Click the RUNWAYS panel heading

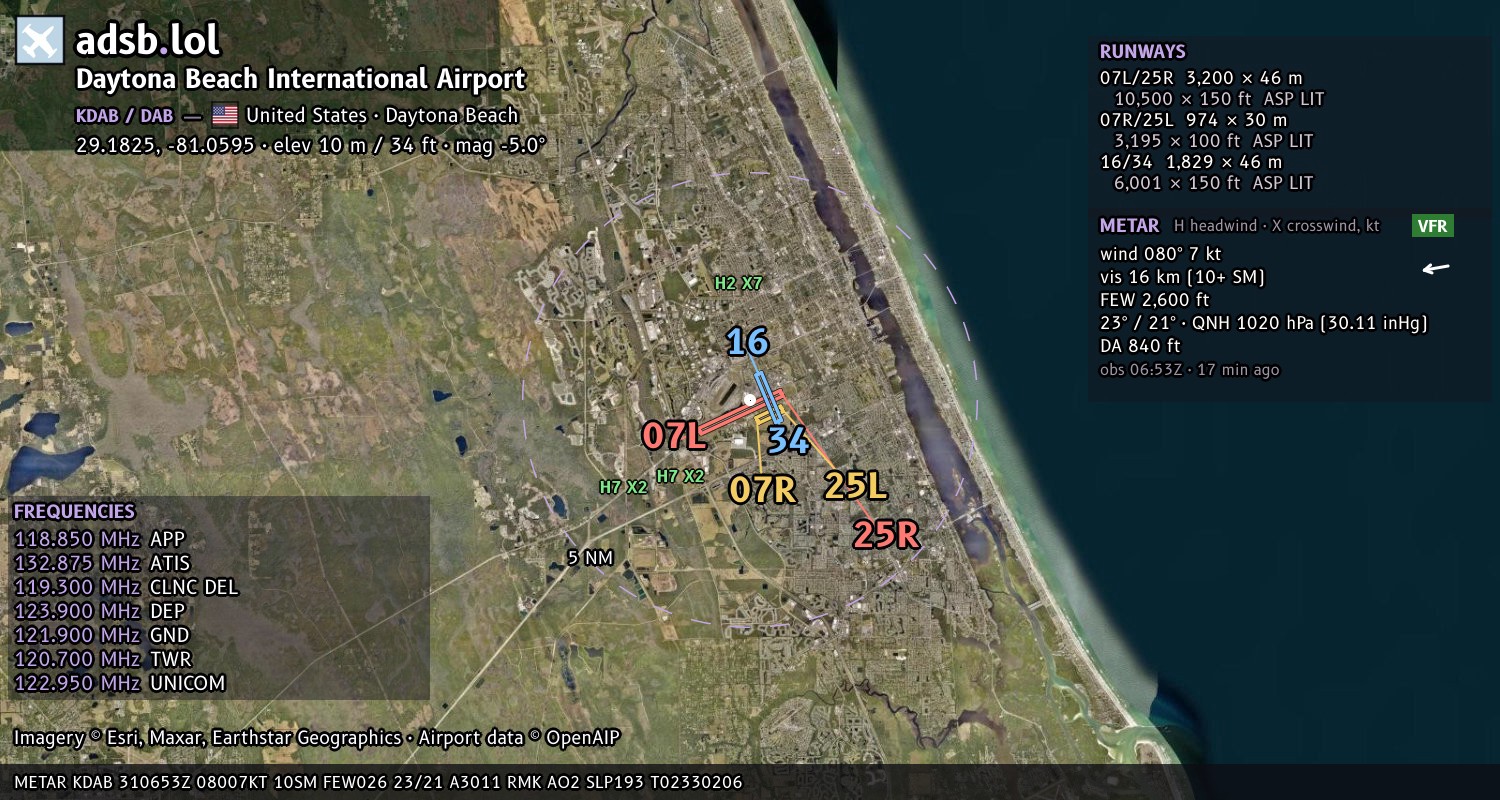tap(1143, 52)
